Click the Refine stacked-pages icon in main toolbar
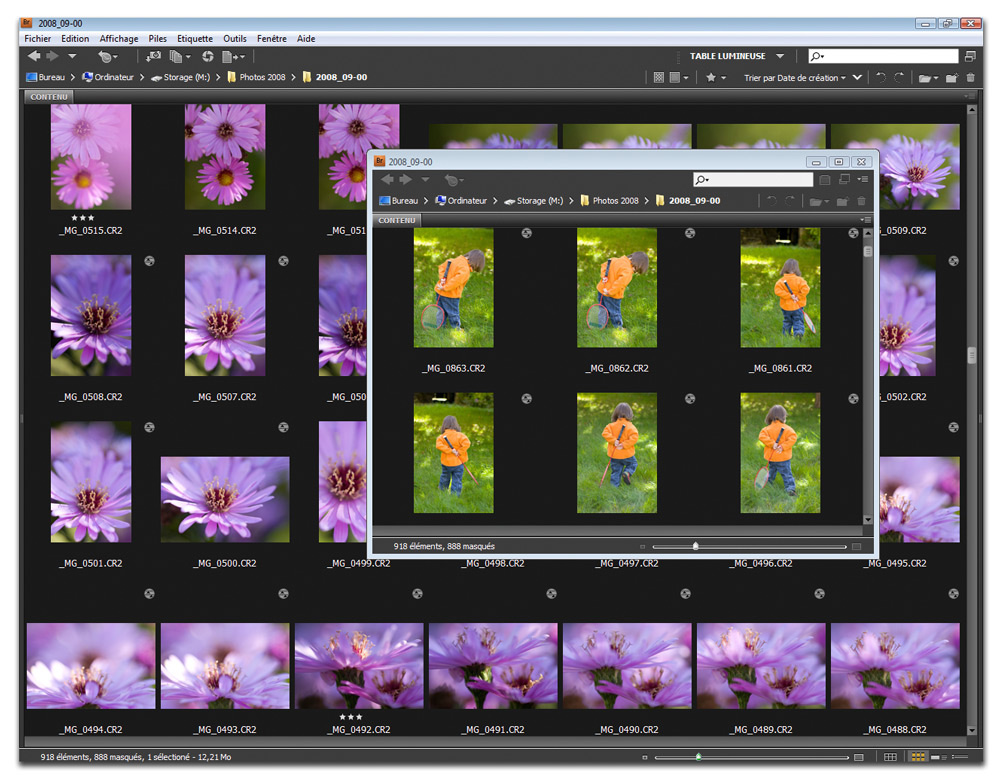Viewport: 1000px width, 780px height. tap(176, 57)
